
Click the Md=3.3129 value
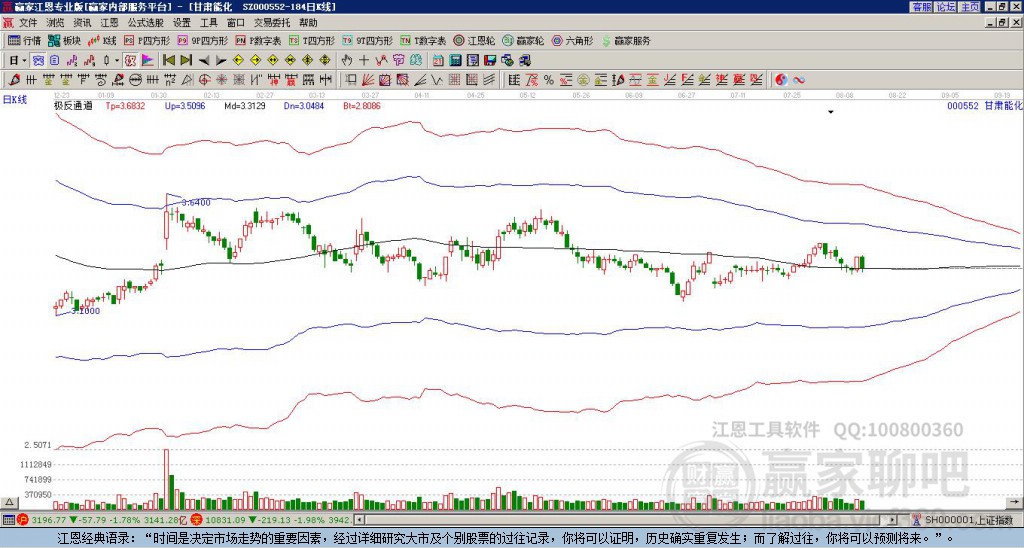pos(245,105)
